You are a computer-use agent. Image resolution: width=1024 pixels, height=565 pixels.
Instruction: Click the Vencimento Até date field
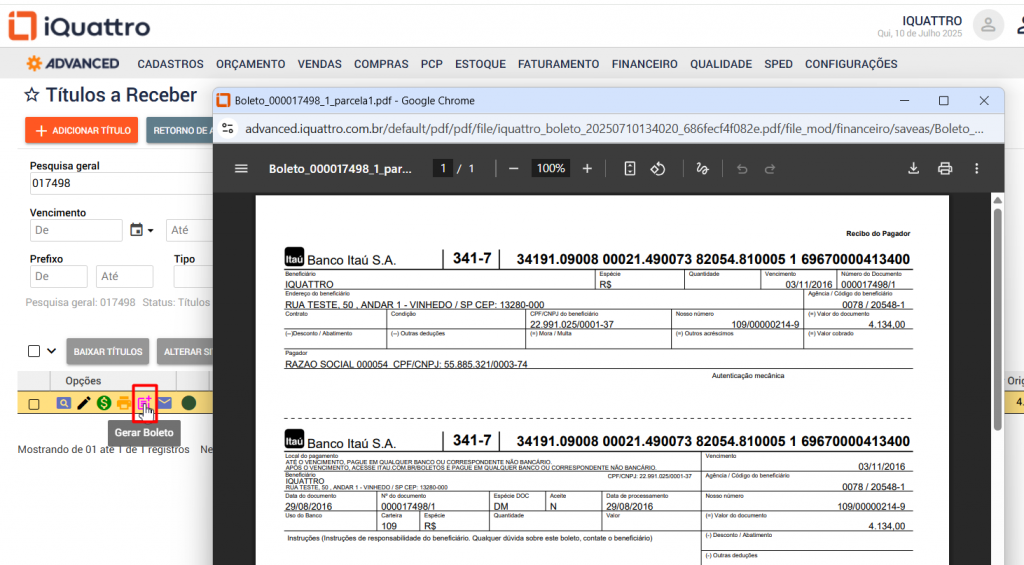189,230
